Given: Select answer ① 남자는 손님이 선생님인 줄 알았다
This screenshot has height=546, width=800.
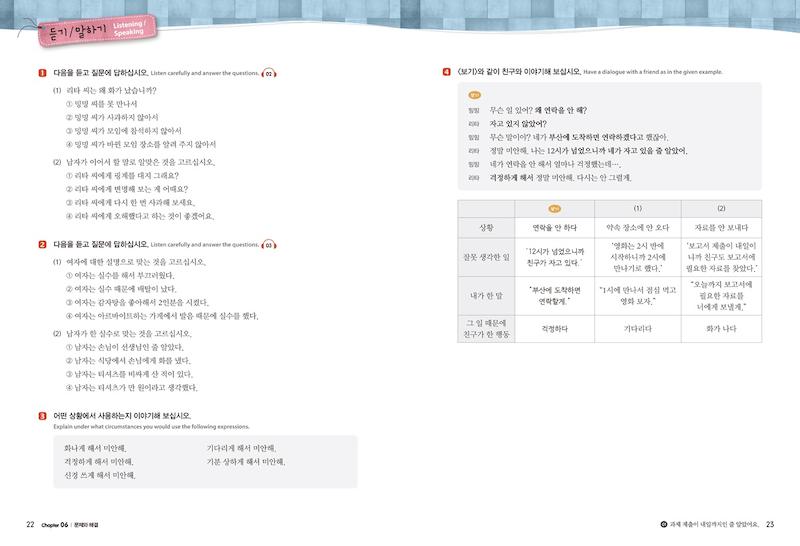Looking at the screenshot, I should click(x=125, y=348).
